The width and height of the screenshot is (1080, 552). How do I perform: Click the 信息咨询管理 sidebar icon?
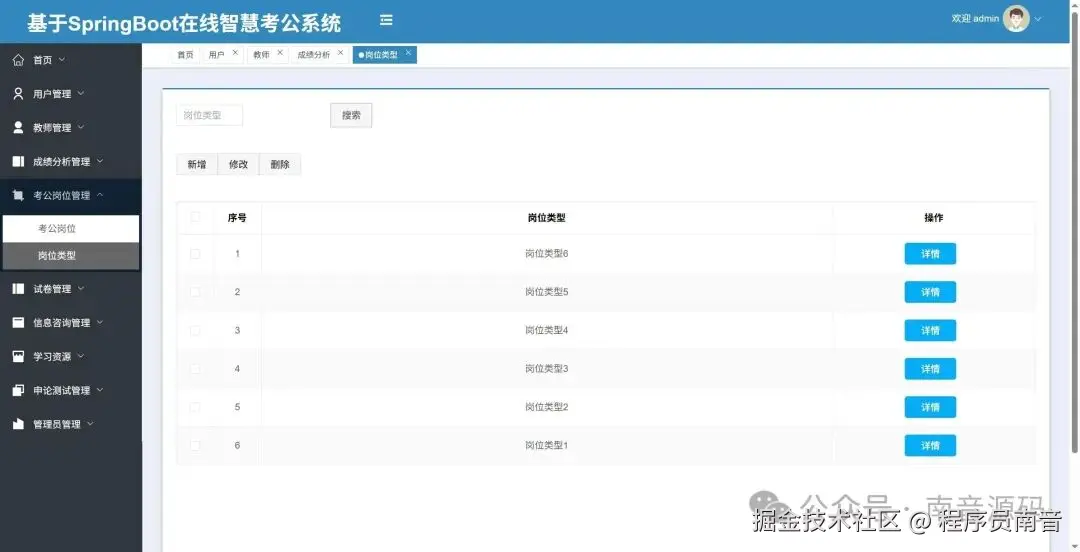pos(19,323)
